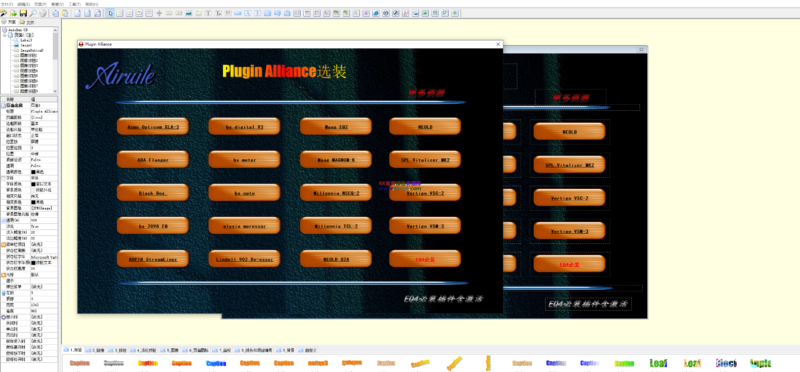Click the bx_digital V3 button
The width and height of the screenshot is (800, 372).
(x=244, y=126)
